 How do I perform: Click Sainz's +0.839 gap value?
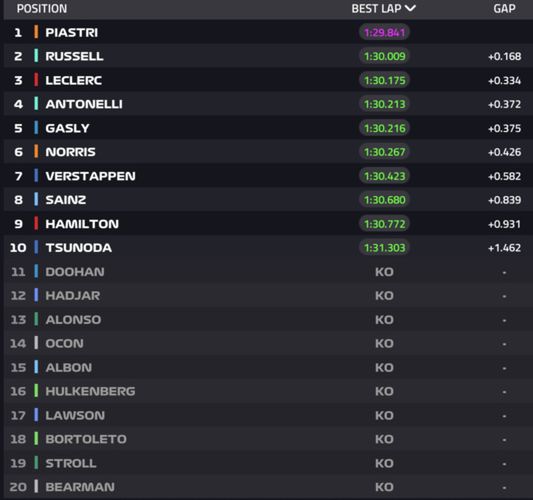coord(504,200)
